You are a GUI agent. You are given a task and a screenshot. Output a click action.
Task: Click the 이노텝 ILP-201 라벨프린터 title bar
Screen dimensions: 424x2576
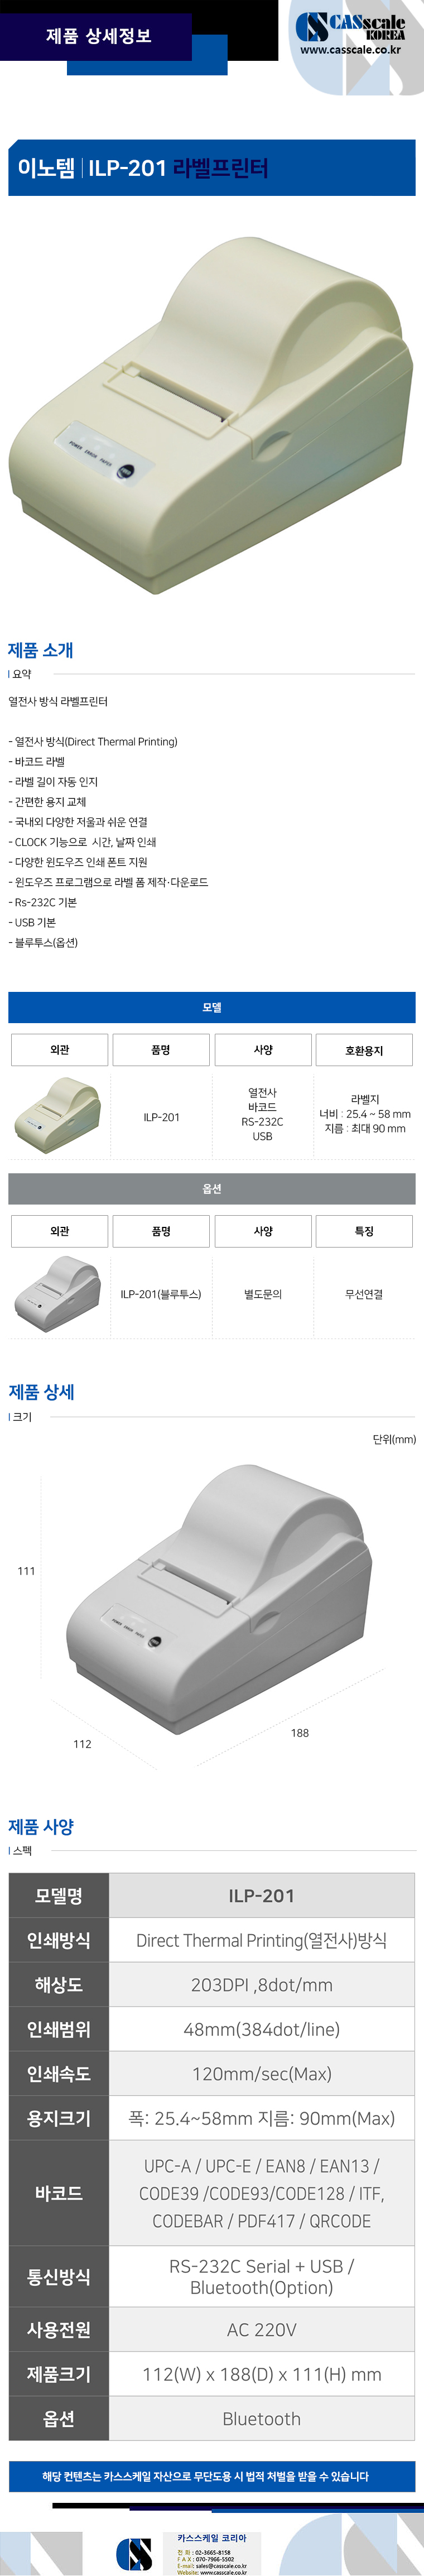211,168
